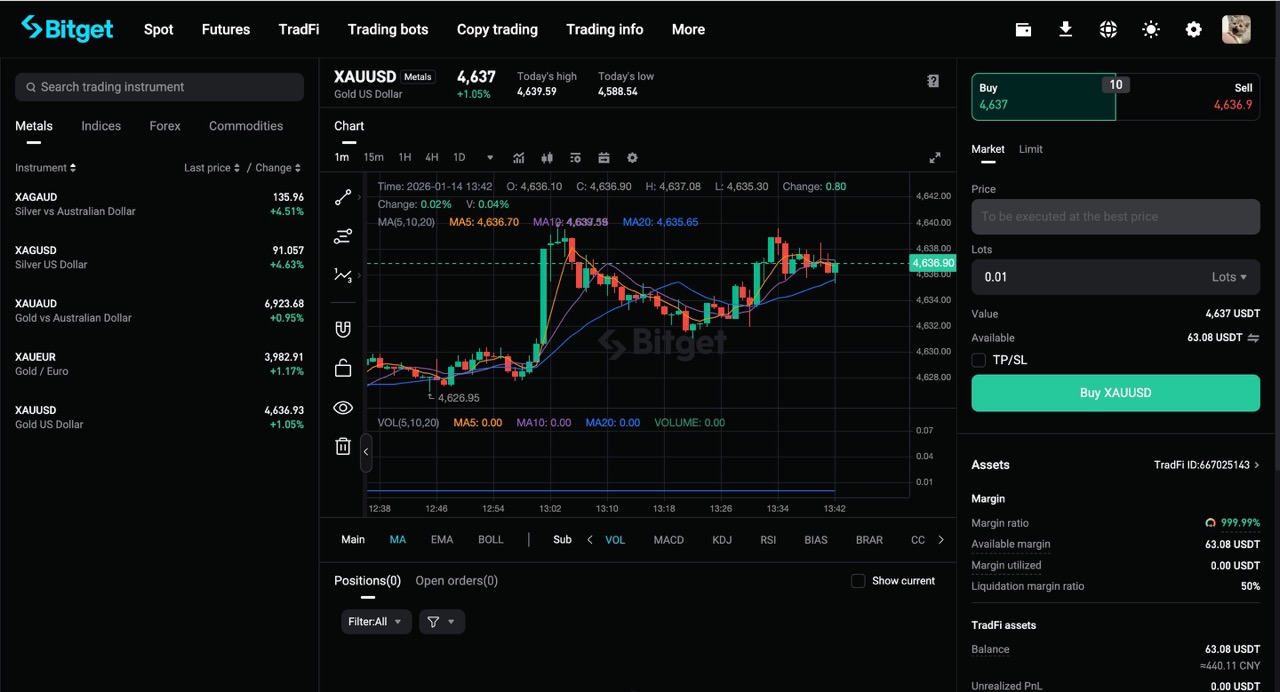The height and width of the screenshot is (692, 1280).
Task: Open the timeframe dropdown arrow next to 1D
Action: pos(489,157)
